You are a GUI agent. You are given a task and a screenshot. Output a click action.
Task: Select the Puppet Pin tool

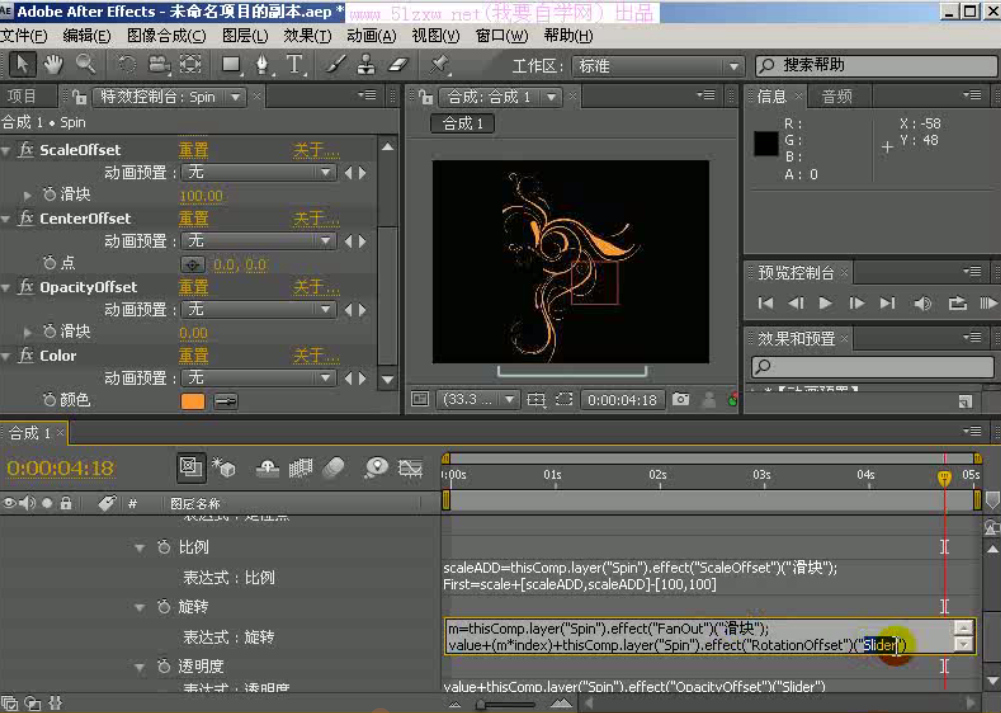(439, 64)
